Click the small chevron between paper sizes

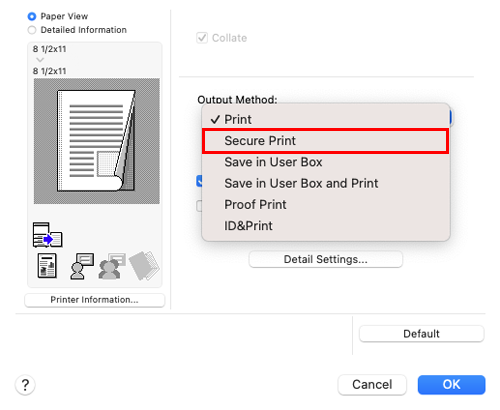point(40,60)
